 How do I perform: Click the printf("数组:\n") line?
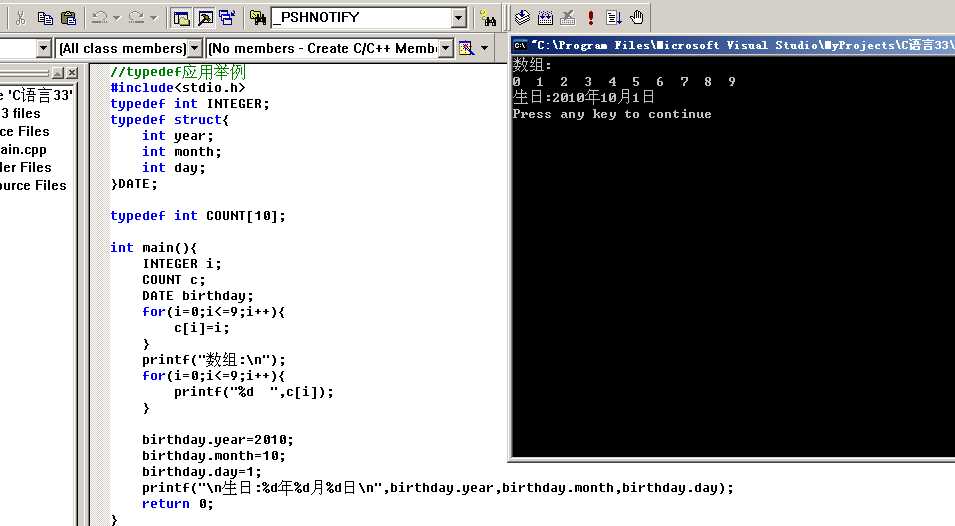tap(214, 359)
